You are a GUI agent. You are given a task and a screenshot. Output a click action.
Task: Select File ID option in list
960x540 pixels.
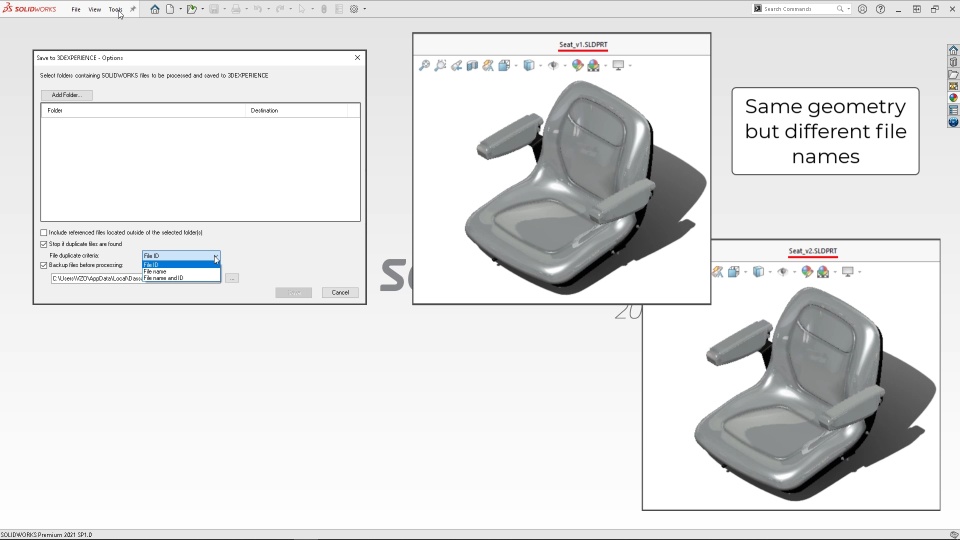[181, 264]
